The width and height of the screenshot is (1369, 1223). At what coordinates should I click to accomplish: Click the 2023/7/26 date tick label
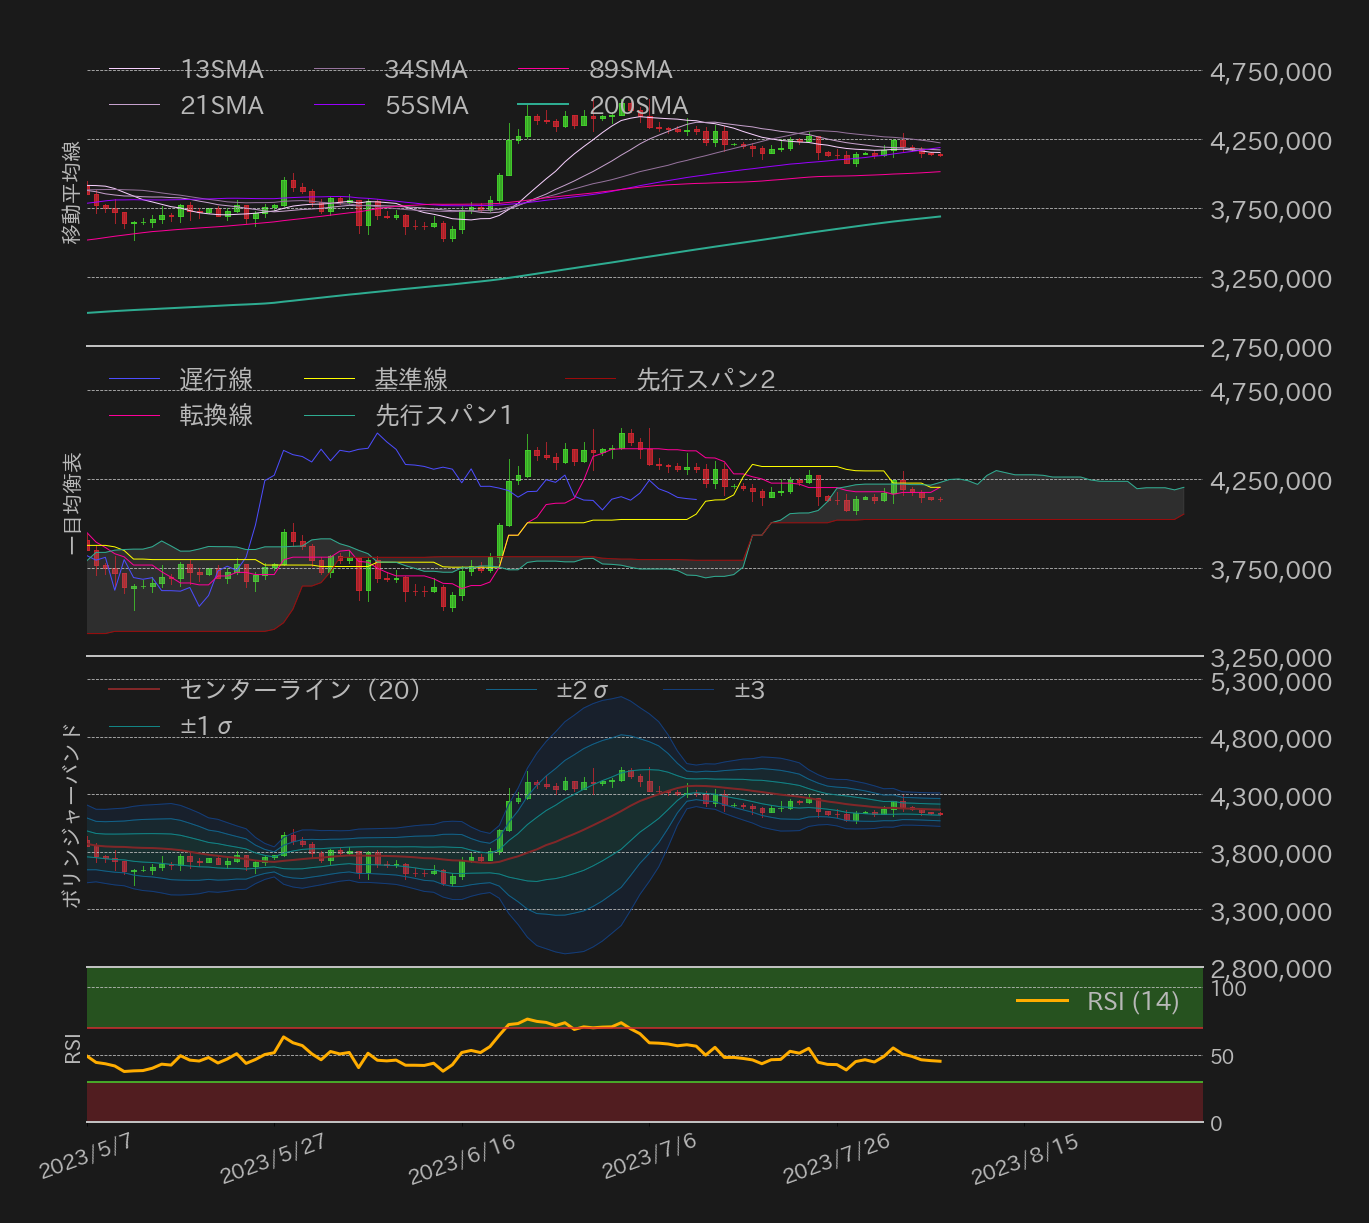point(836,1158)
